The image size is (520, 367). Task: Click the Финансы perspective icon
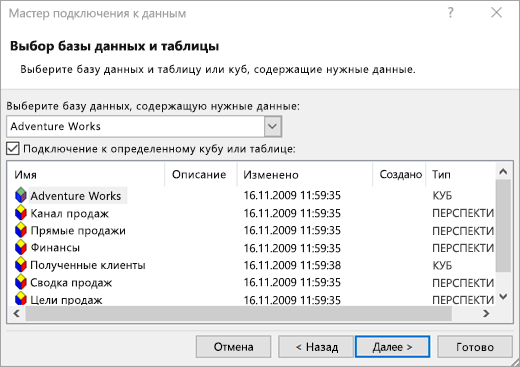pyautogui.click(x=21, y=248)
